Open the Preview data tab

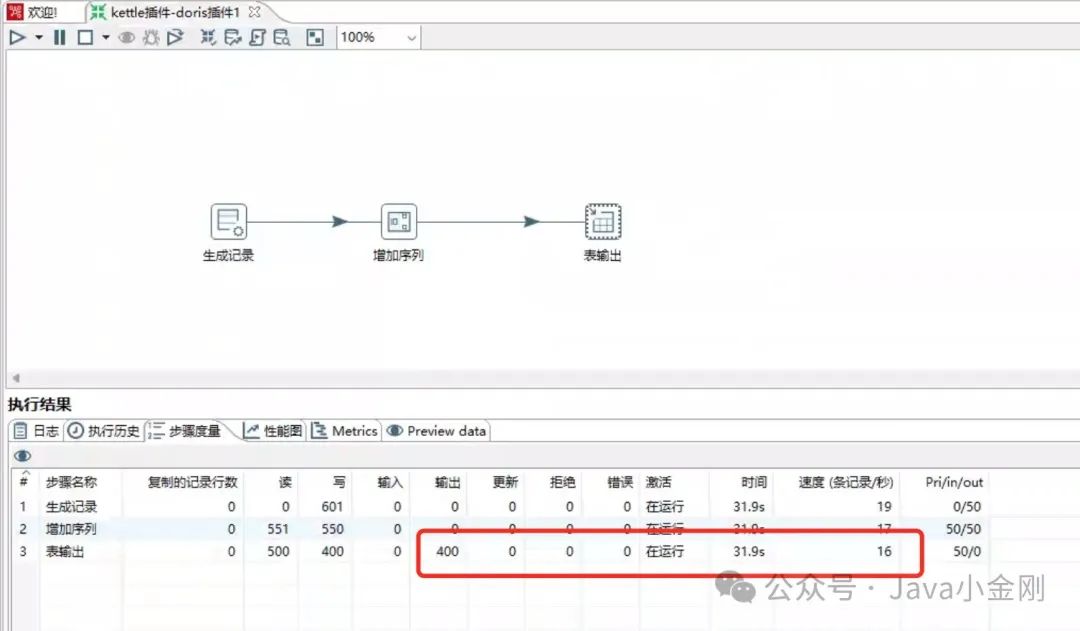tap(437, 431)
